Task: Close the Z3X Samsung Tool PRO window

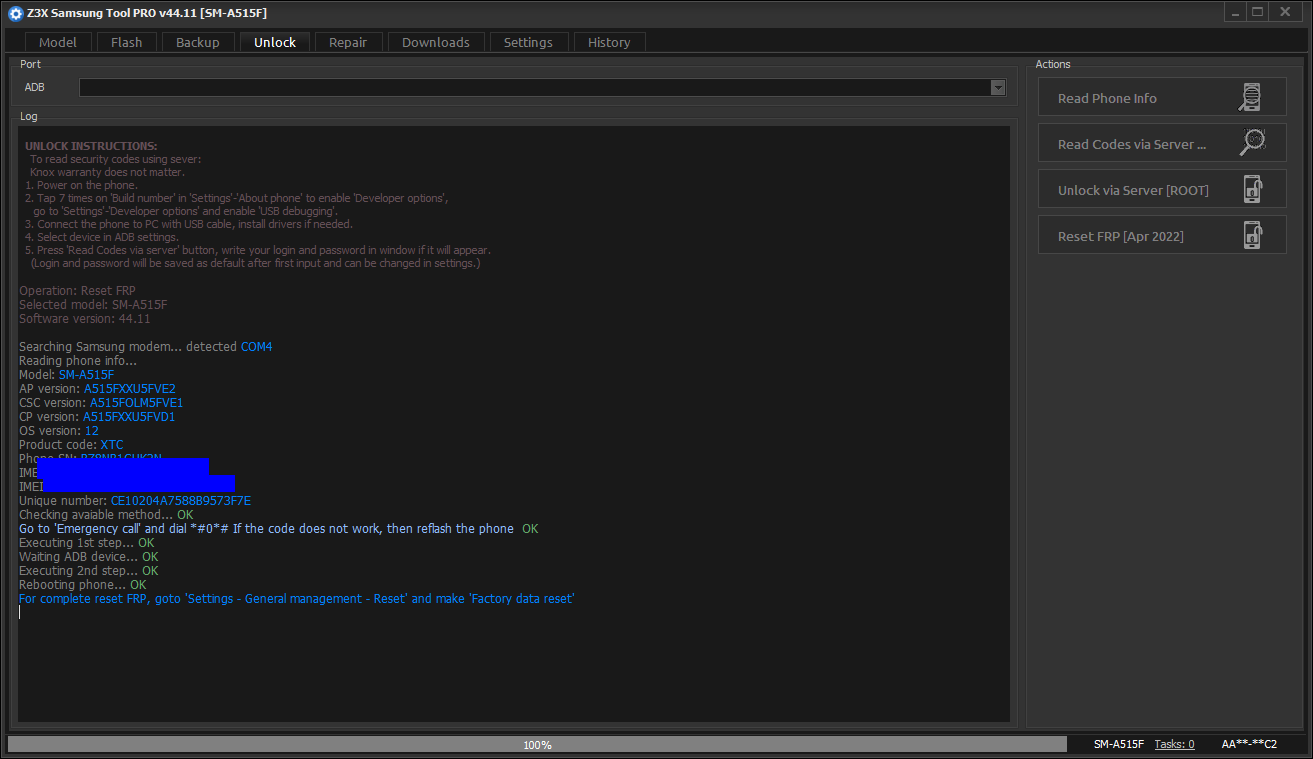Action: click(1288, 12)
